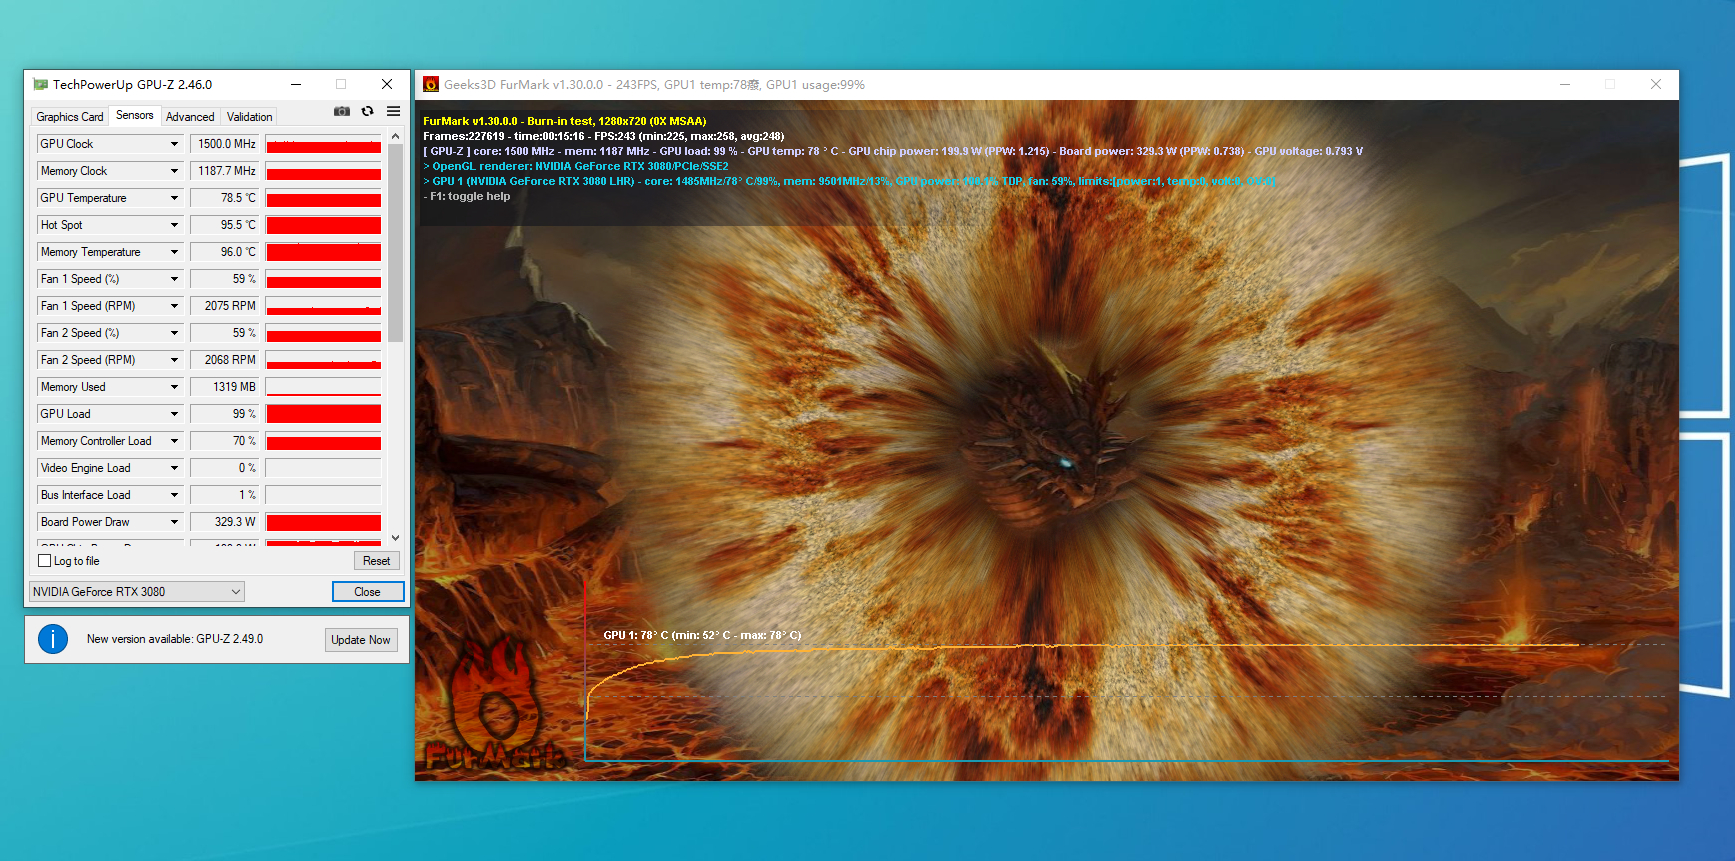
Task: Open the GPU Temperature sensor dropdown
Action: 174,198
